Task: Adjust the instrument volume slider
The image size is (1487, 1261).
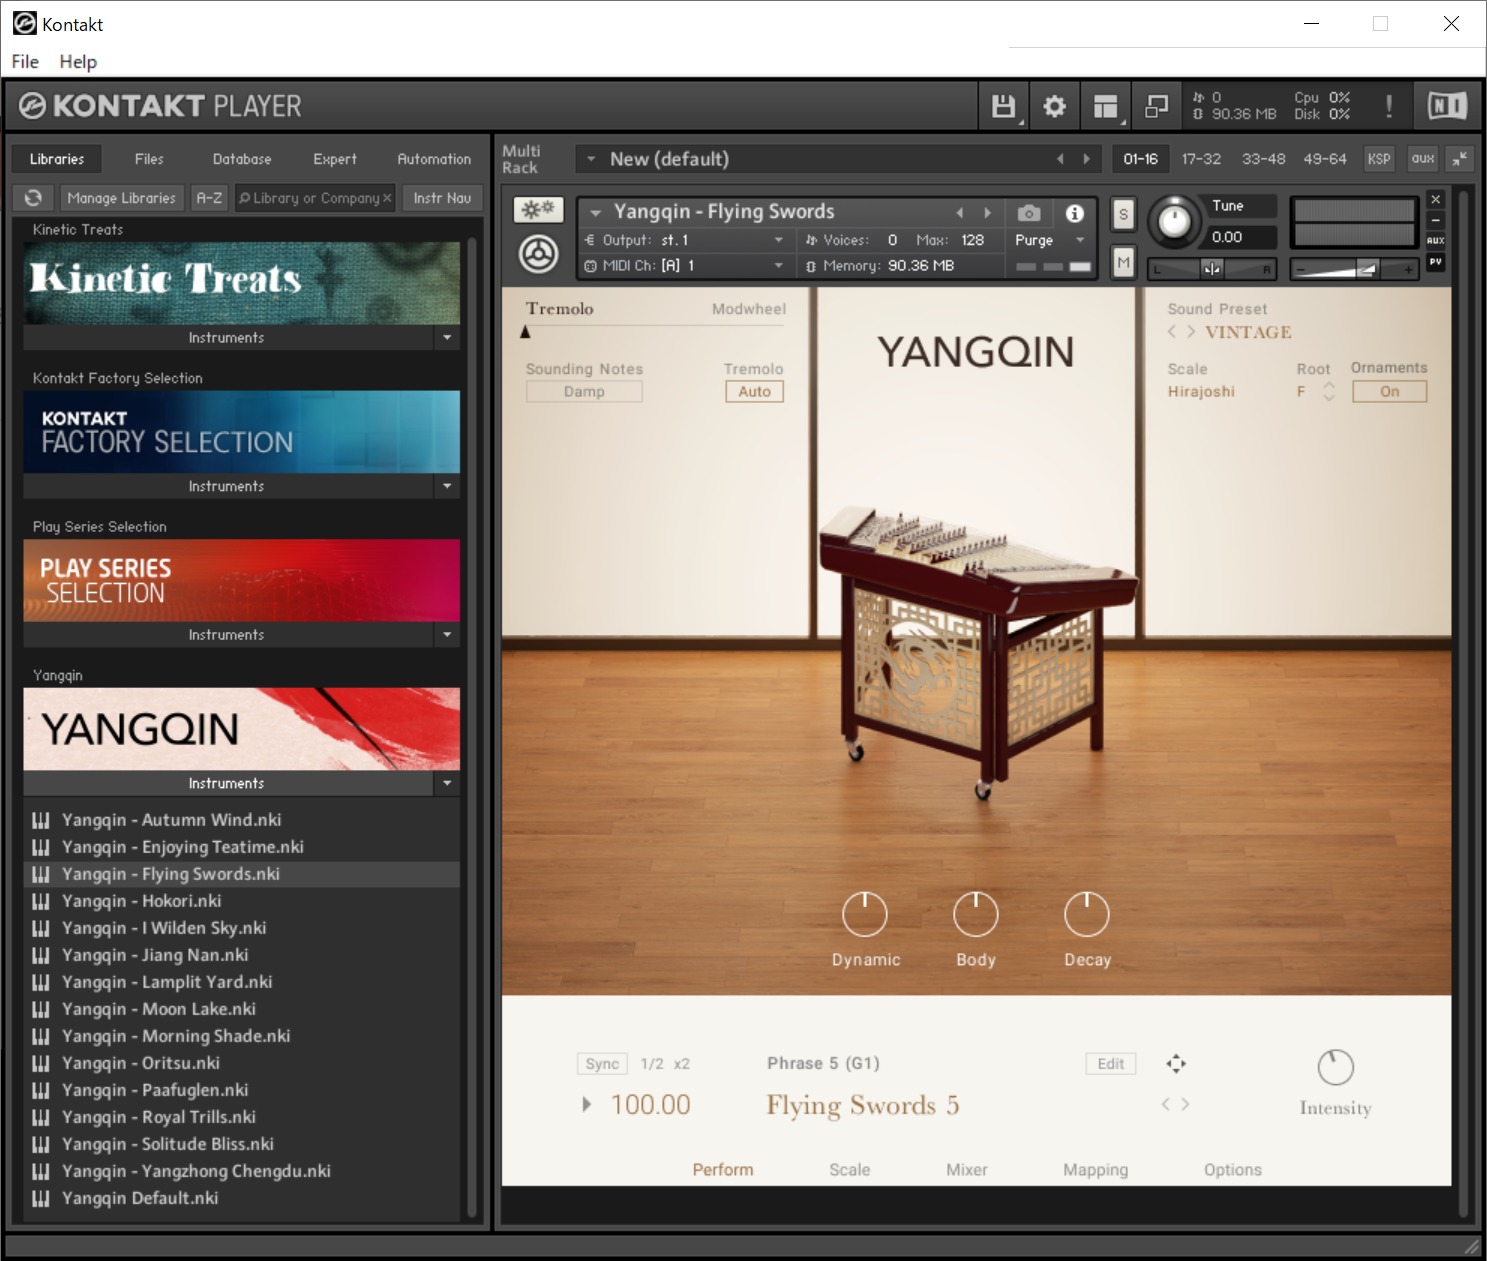Action: pos(1355,269)
